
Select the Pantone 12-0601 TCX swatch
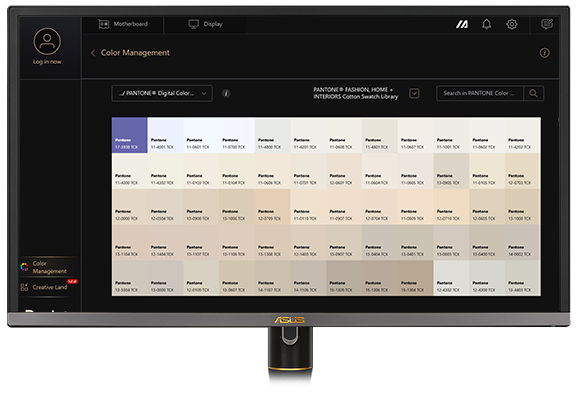click(x=344, y=171)
